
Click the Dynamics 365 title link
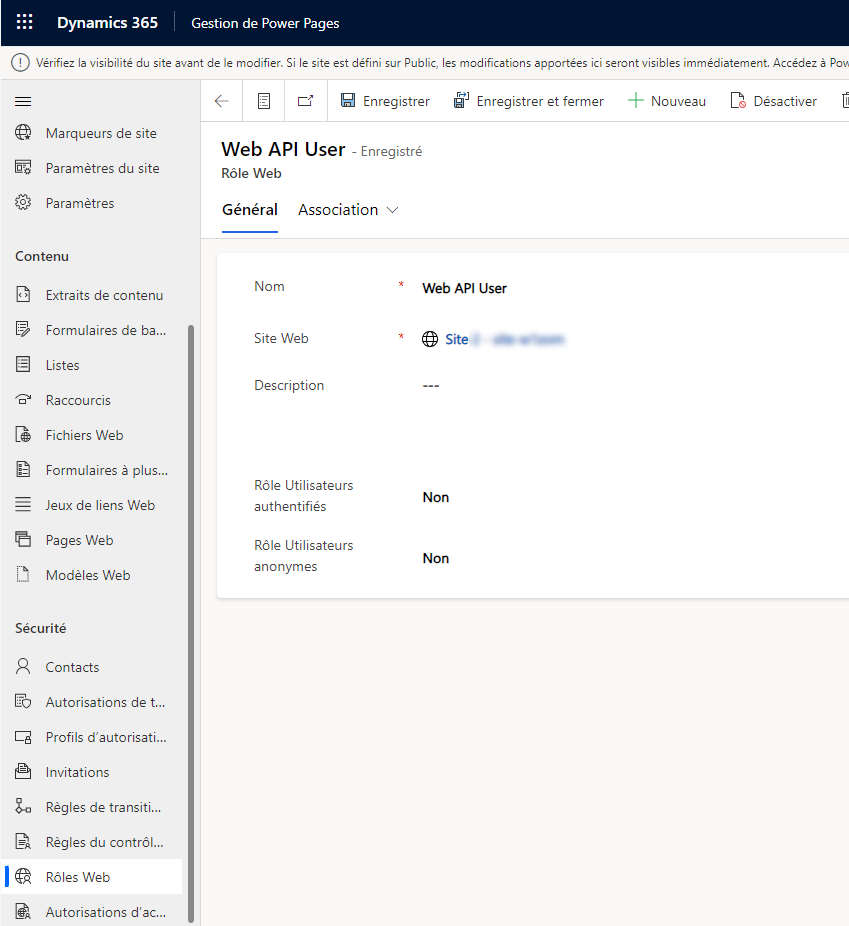coord(107,22)
